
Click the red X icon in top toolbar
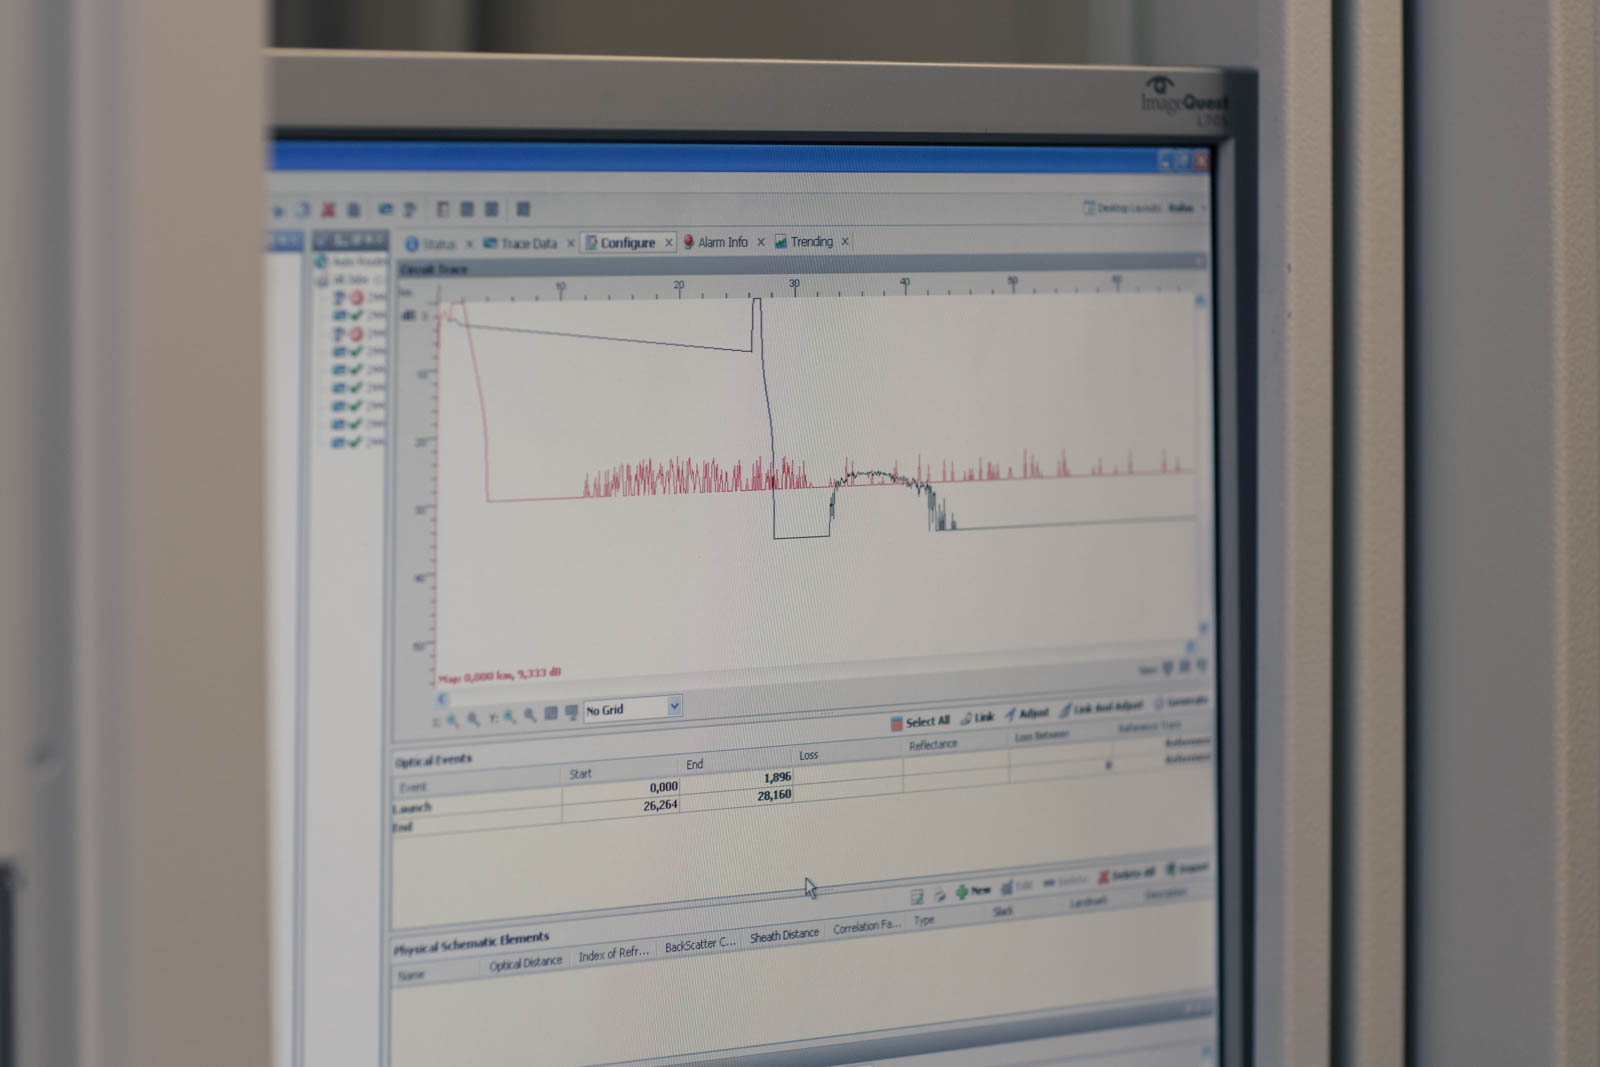(x=327, y=210)
